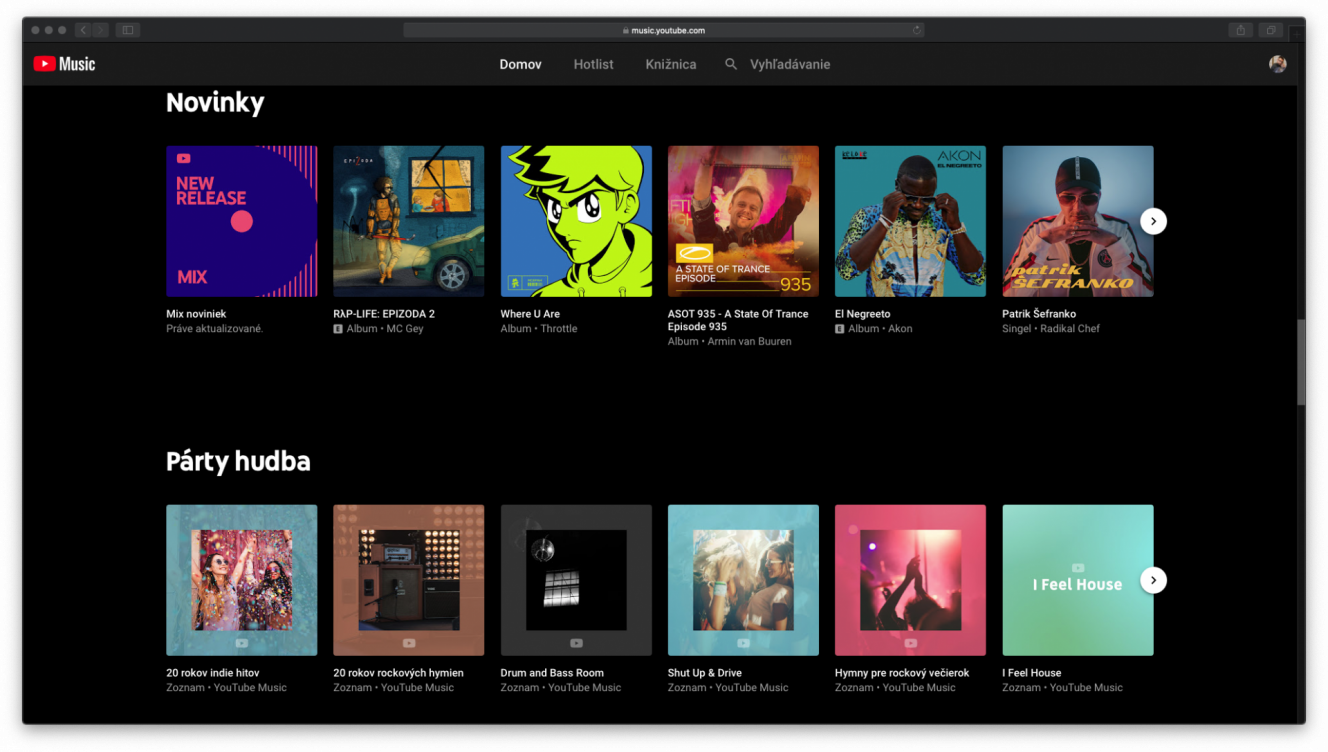Click the 20 rokov indie hitov title
The height and width of the screenshot is (752, 1328).
tap(213, 673)
